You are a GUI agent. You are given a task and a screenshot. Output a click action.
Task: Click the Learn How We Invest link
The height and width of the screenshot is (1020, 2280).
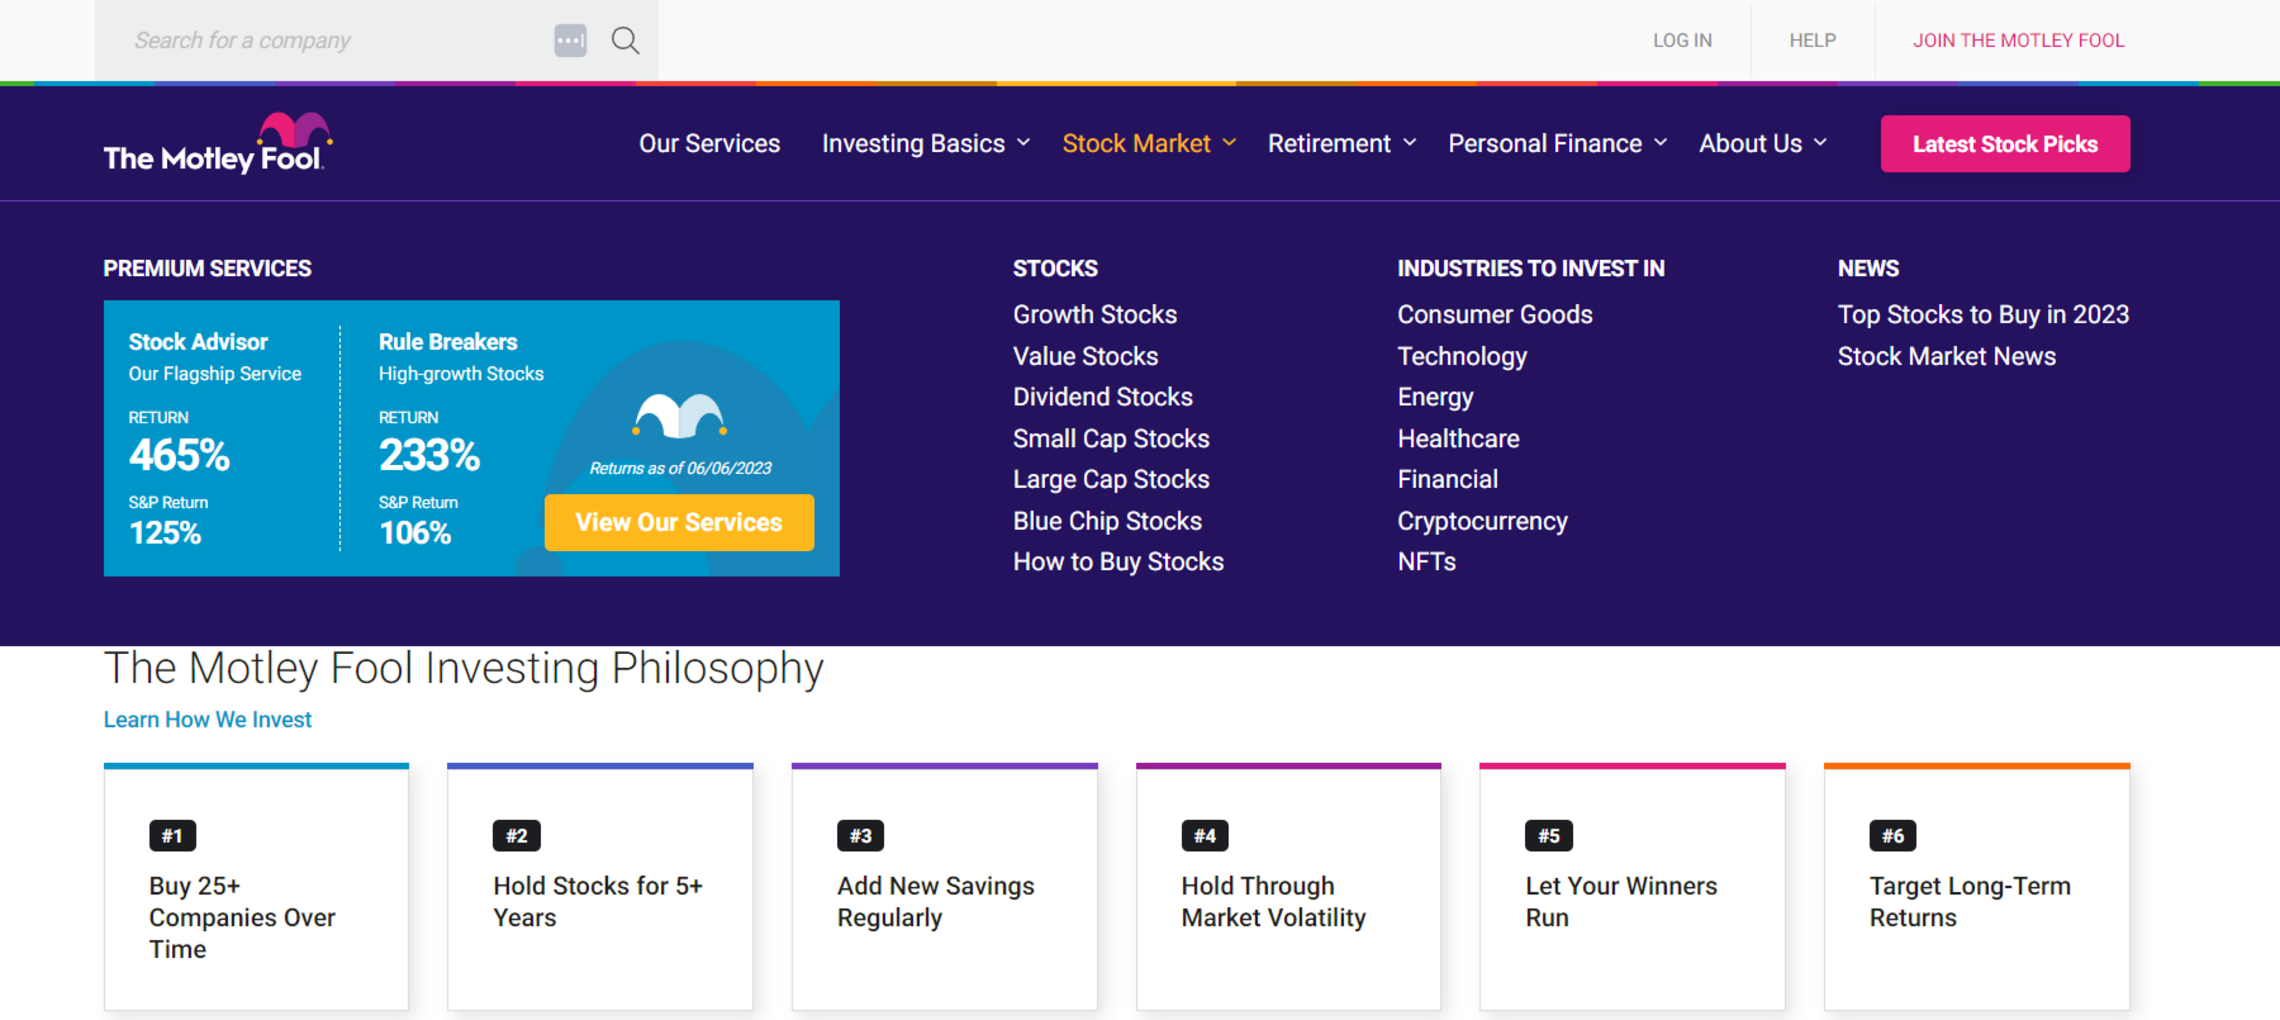pyautogui.click(x=208, y=720)
